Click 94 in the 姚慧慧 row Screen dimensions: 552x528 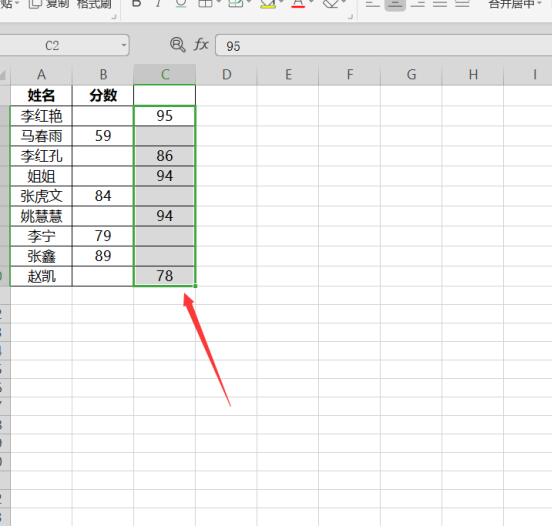(x=165, y=216)
